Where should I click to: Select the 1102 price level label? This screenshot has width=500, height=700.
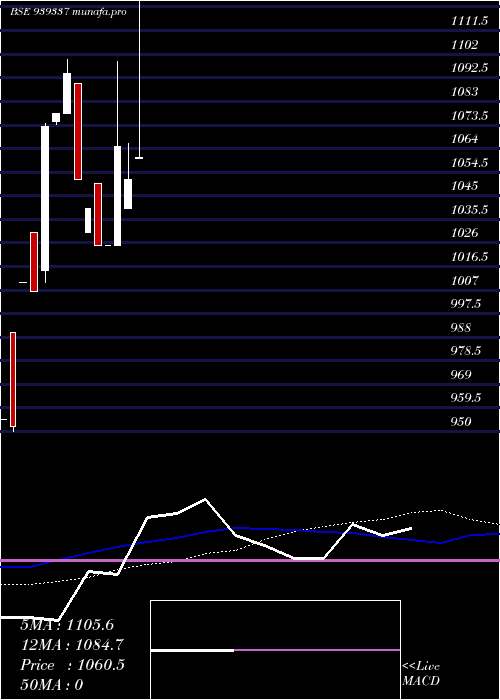464,45
